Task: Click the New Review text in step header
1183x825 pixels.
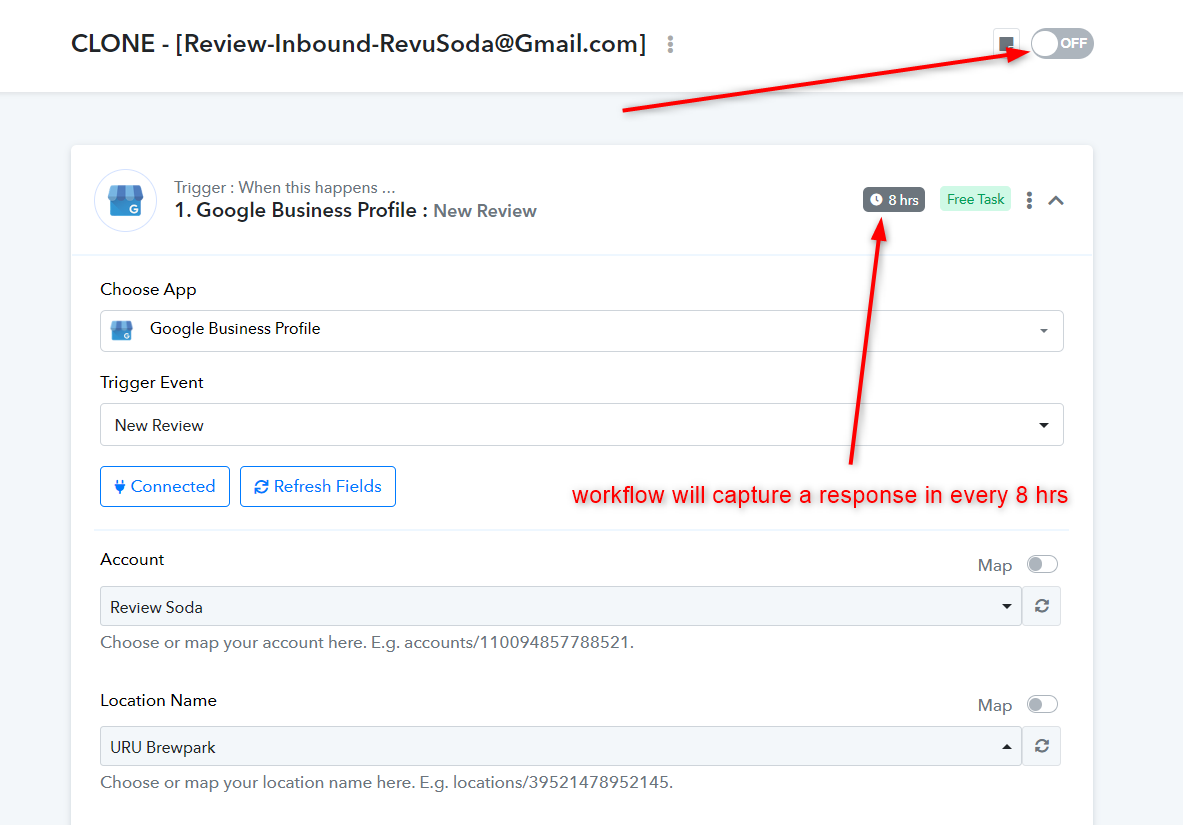Action: point(484,211)
